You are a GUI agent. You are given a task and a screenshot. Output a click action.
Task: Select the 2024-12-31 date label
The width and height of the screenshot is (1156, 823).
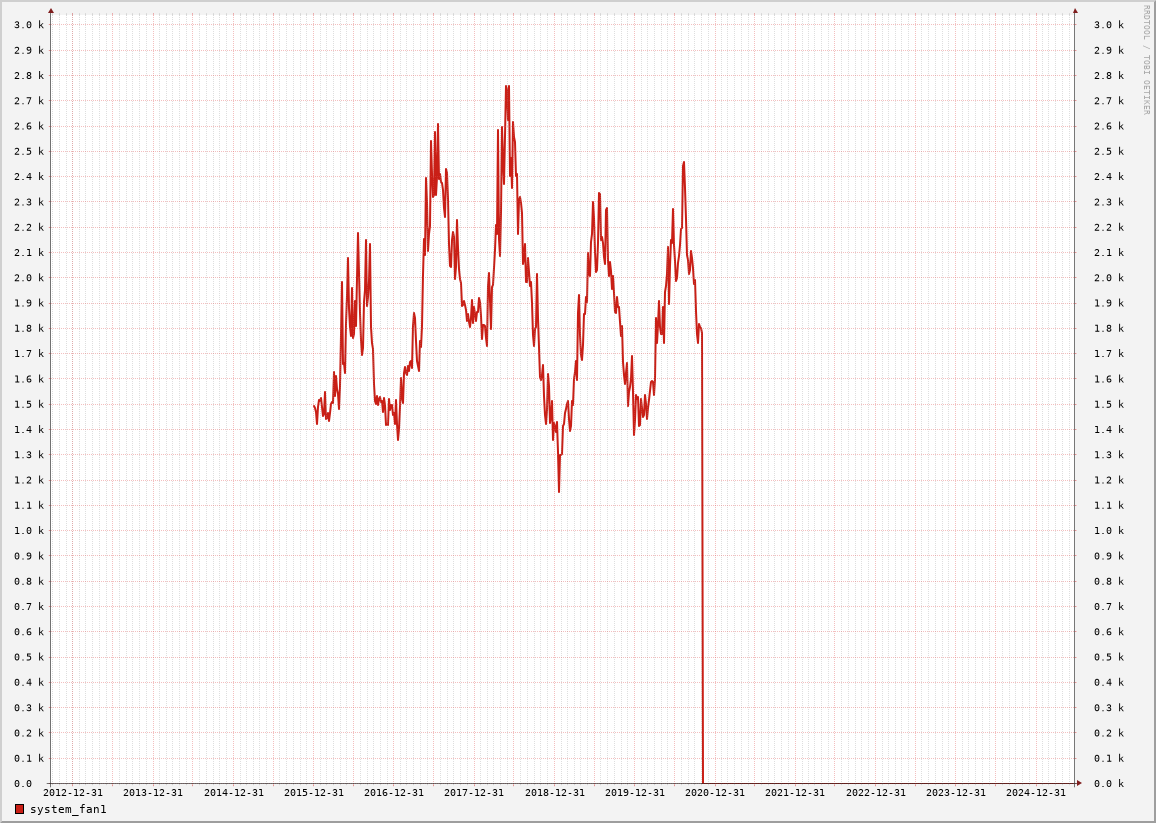[x=1036, y=793]
